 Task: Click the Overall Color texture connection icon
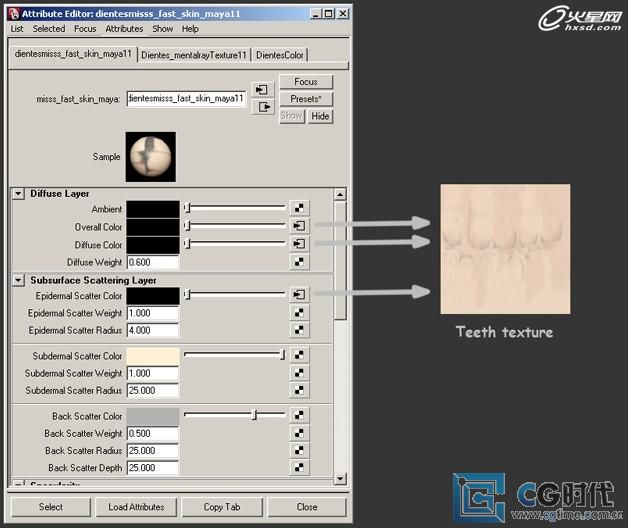pyautogui.click(x=298, y=226)
